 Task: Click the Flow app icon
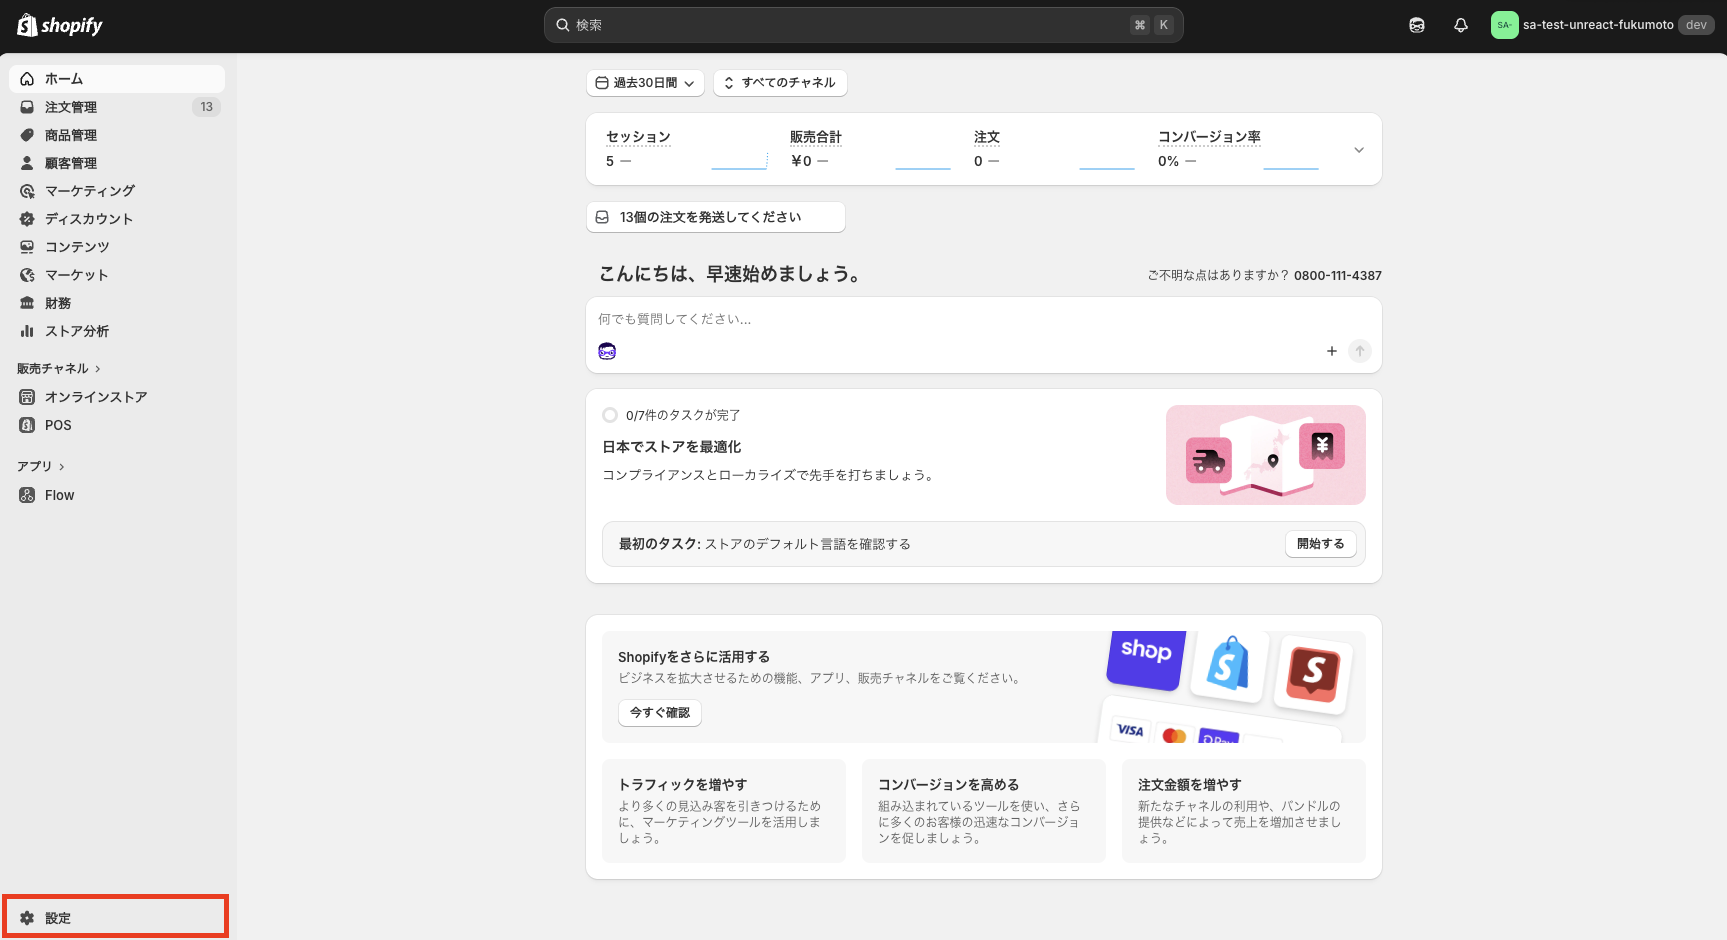point(27,495)
